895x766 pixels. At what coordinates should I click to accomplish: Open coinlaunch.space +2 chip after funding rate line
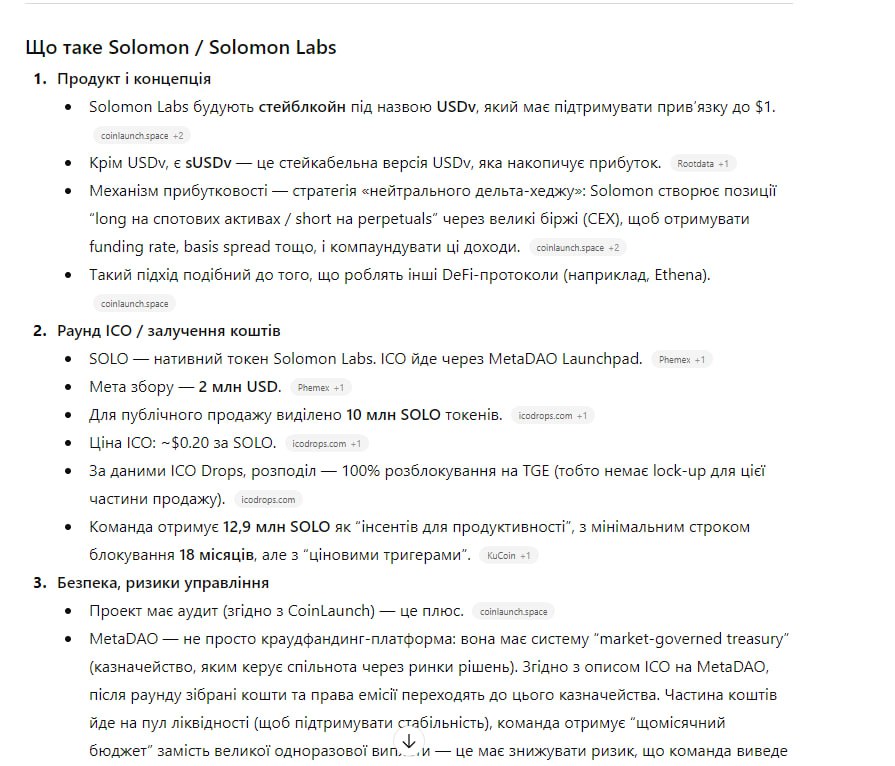(578, 248)
